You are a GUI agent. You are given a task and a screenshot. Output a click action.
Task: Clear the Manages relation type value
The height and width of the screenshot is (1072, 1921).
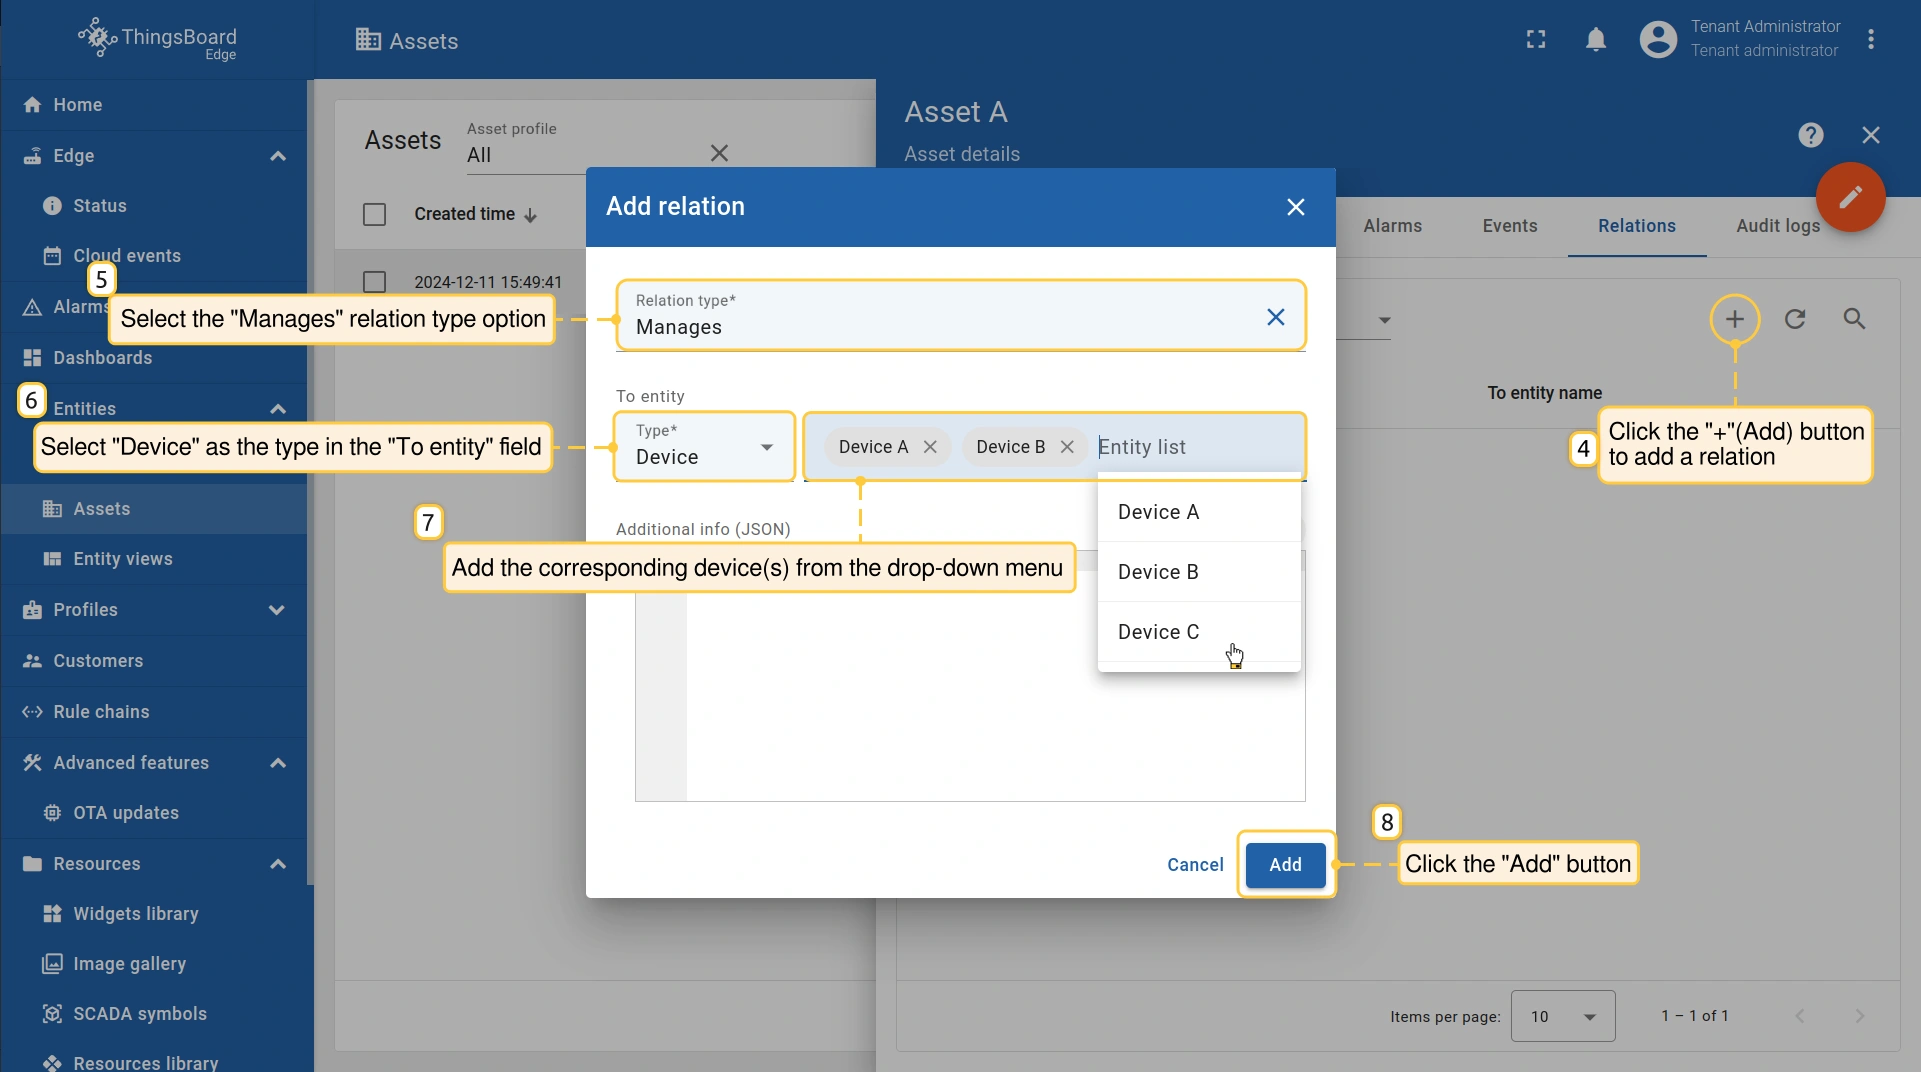point(1275,317)
